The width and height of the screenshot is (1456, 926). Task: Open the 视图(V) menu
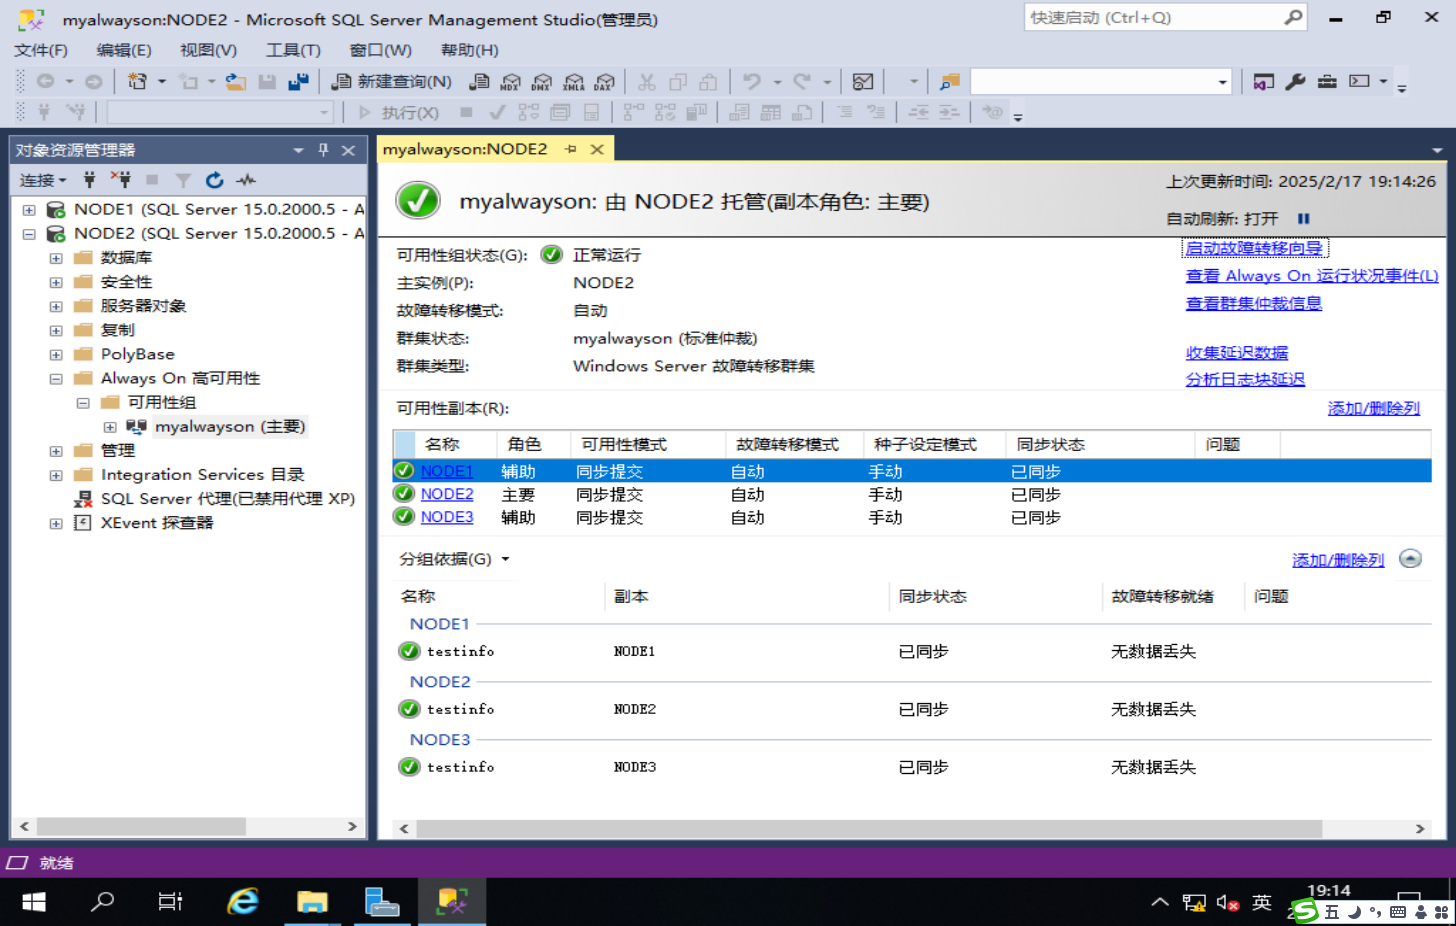(208, 50)
